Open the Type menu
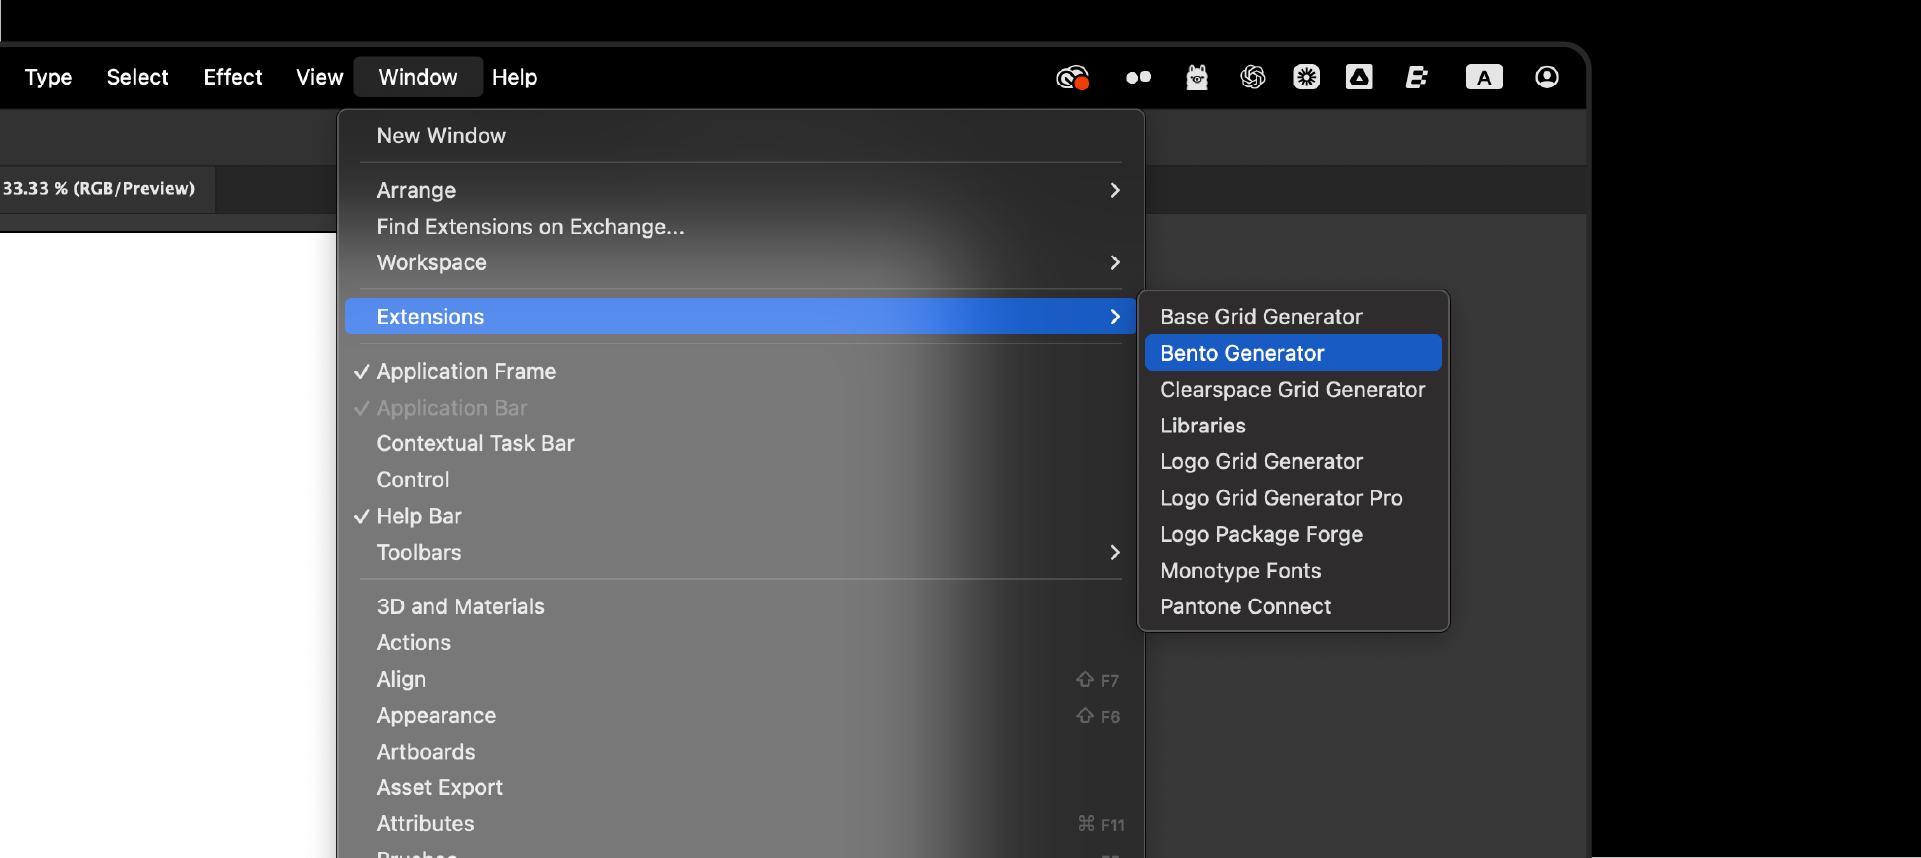This screenshot has height=858, width=1921. (x=48, y=77)
